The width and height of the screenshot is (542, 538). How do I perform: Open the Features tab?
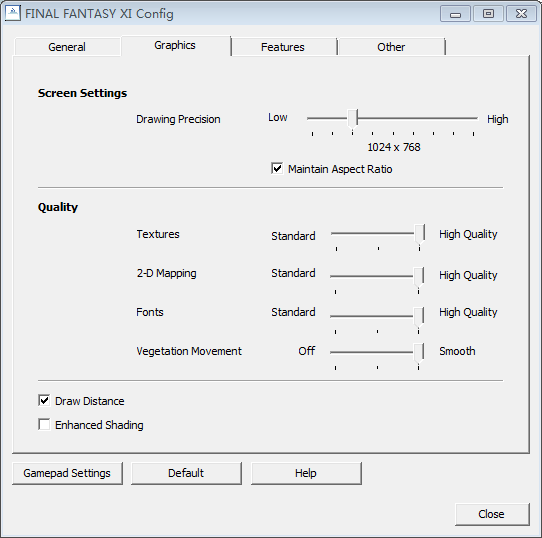(x=283, y=47)
